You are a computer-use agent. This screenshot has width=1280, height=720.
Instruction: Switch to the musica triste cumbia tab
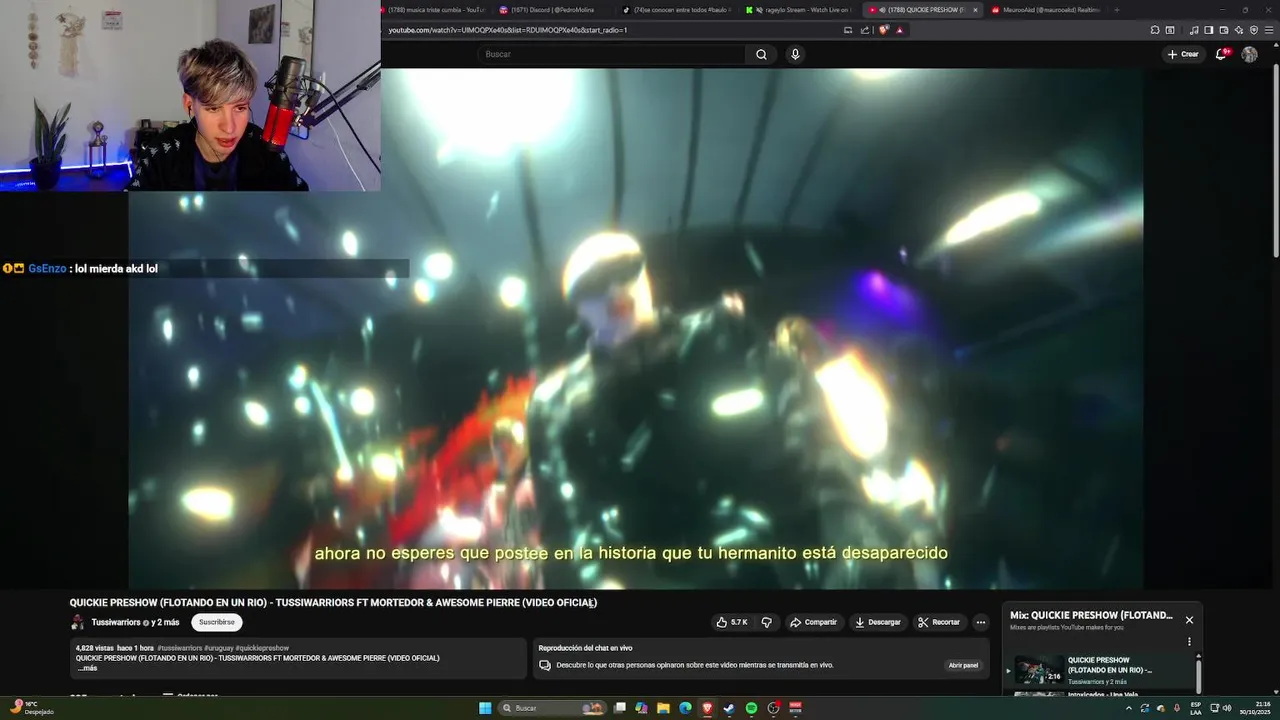tap(437, 10)
